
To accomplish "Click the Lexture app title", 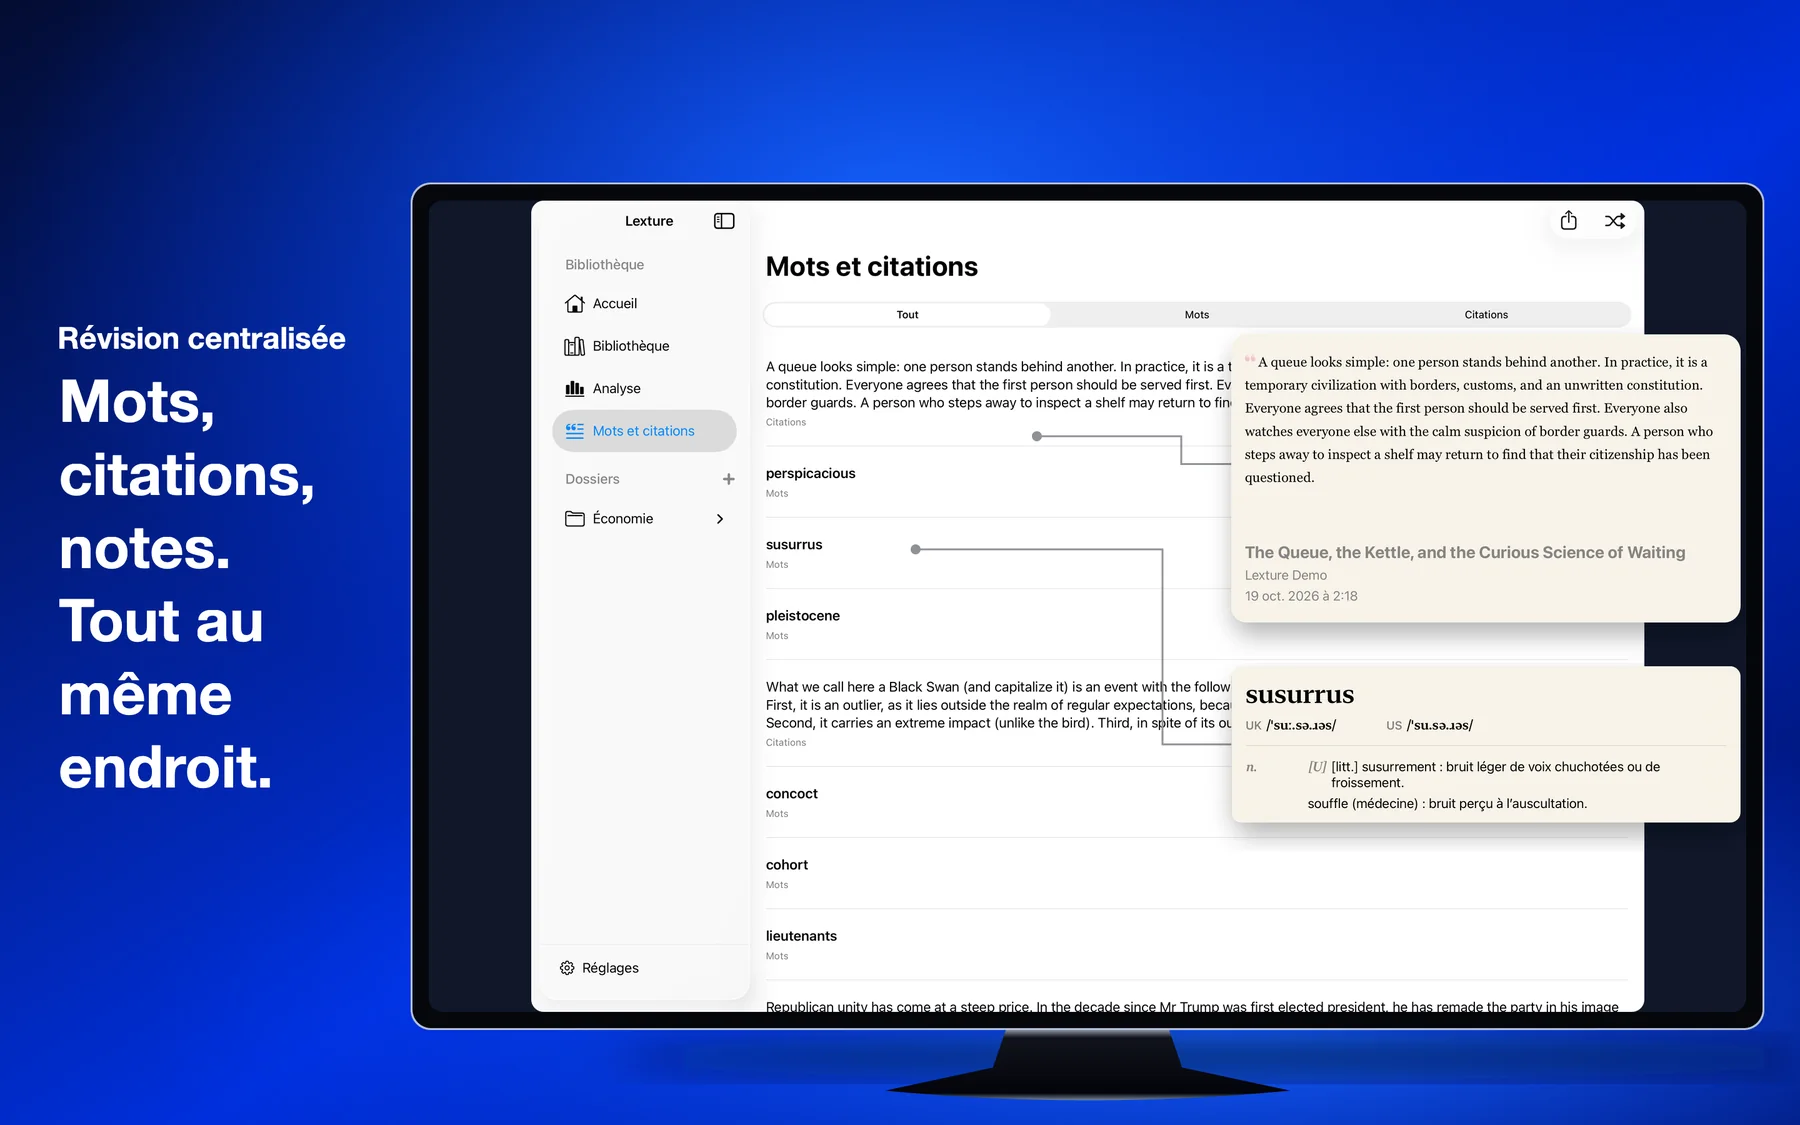I will point(649,221).
